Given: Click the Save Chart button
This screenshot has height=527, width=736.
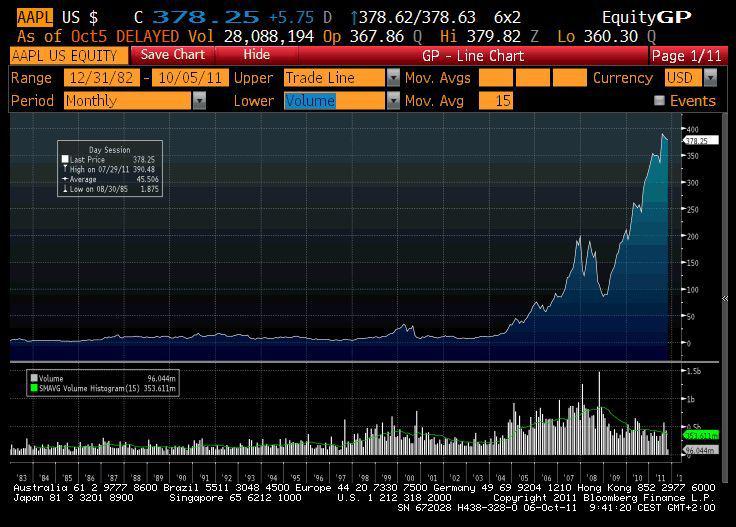Looking at the screenshot, I should (173, 55).
